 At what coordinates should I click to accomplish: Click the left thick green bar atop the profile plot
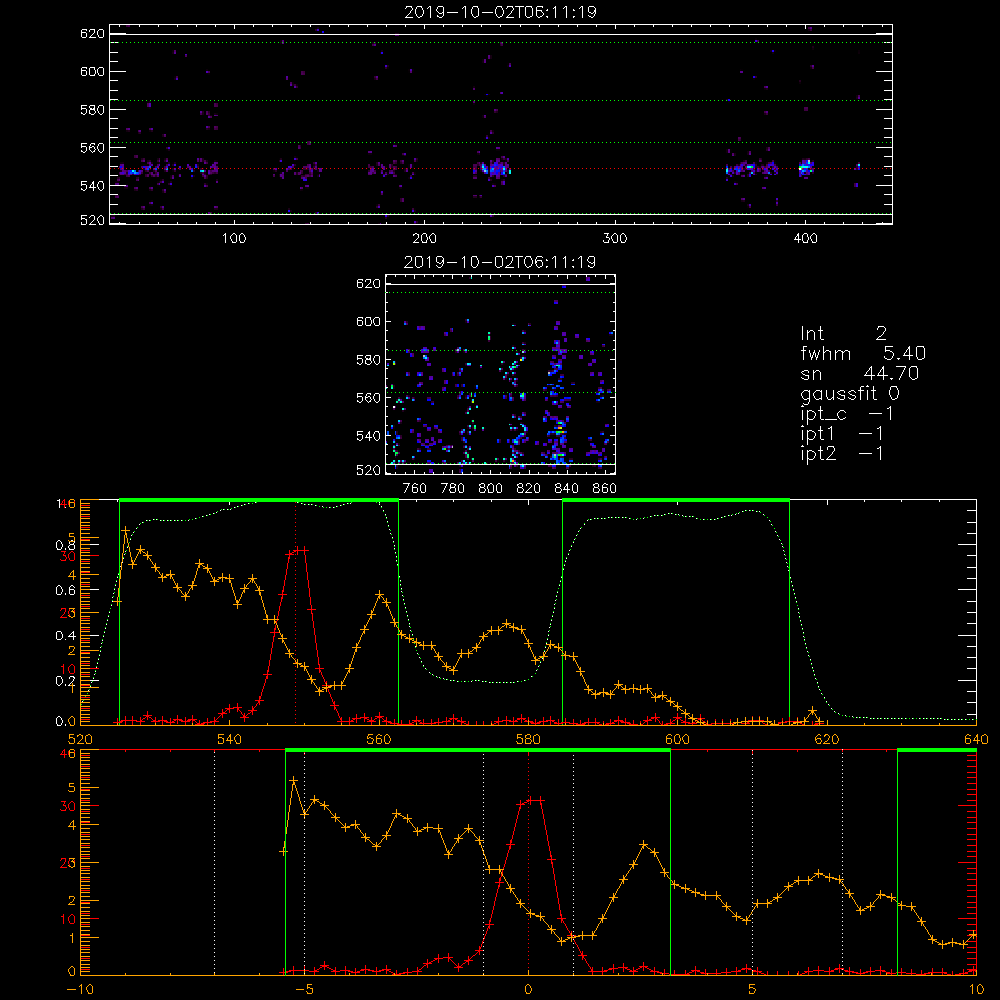tap(259, 500)
